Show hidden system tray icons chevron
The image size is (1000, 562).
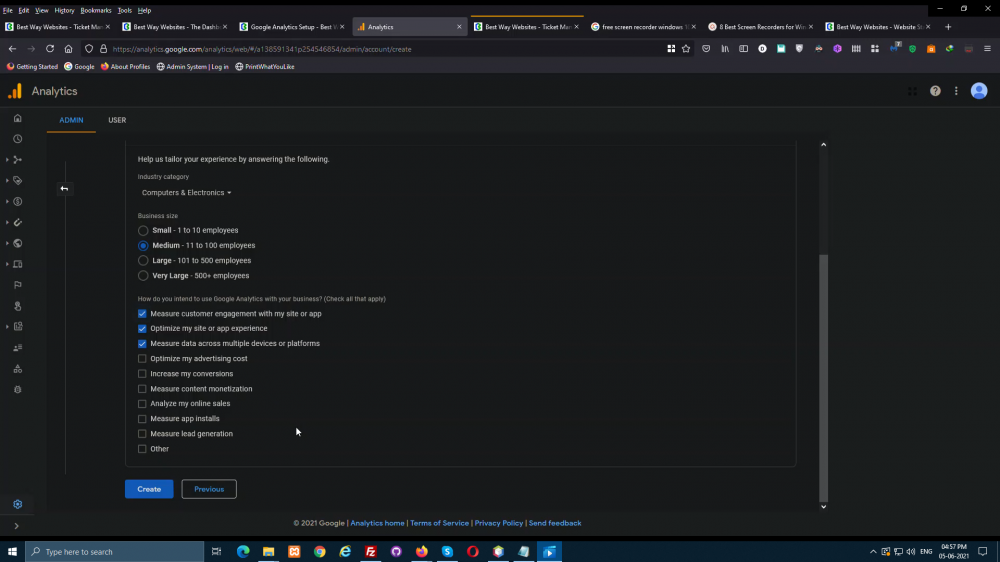[x=873, y=552]
